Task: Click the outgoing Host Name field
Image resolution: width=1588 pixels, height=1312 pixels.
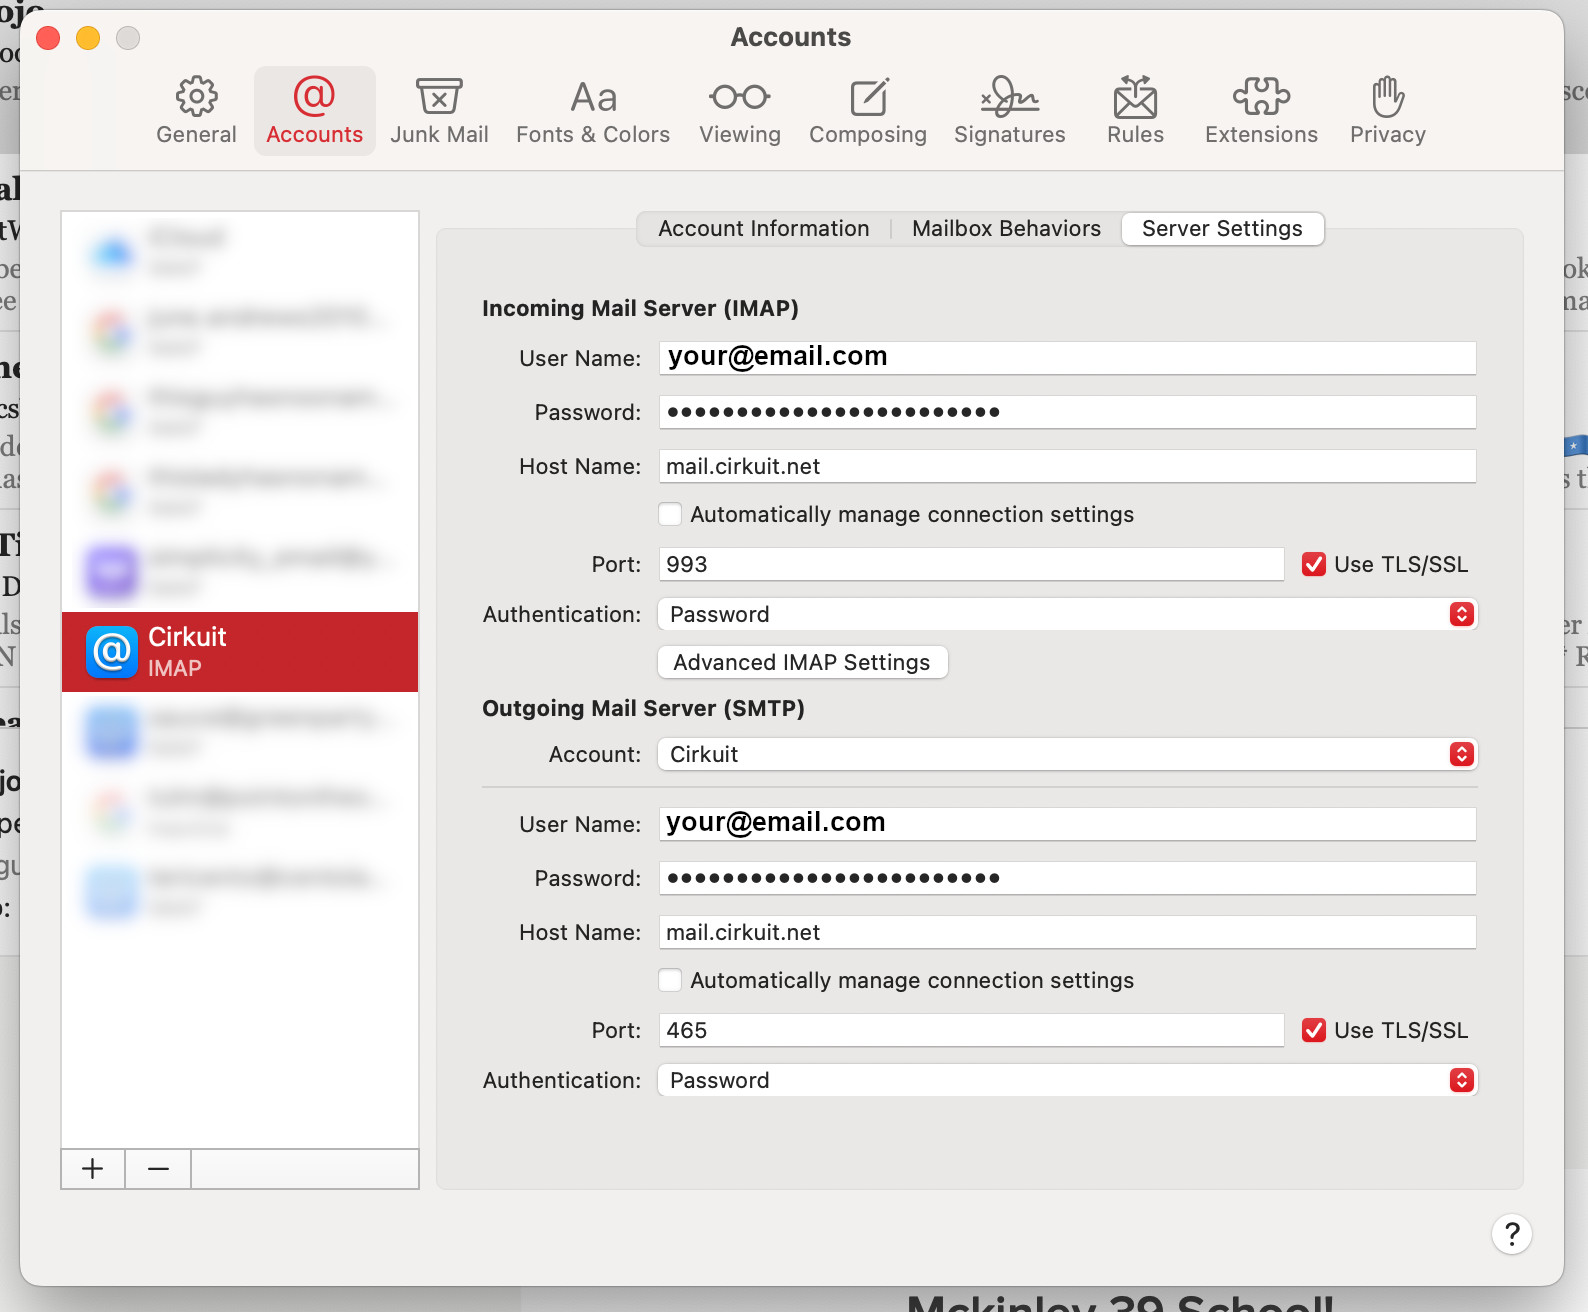Action: pos(1067,932)
